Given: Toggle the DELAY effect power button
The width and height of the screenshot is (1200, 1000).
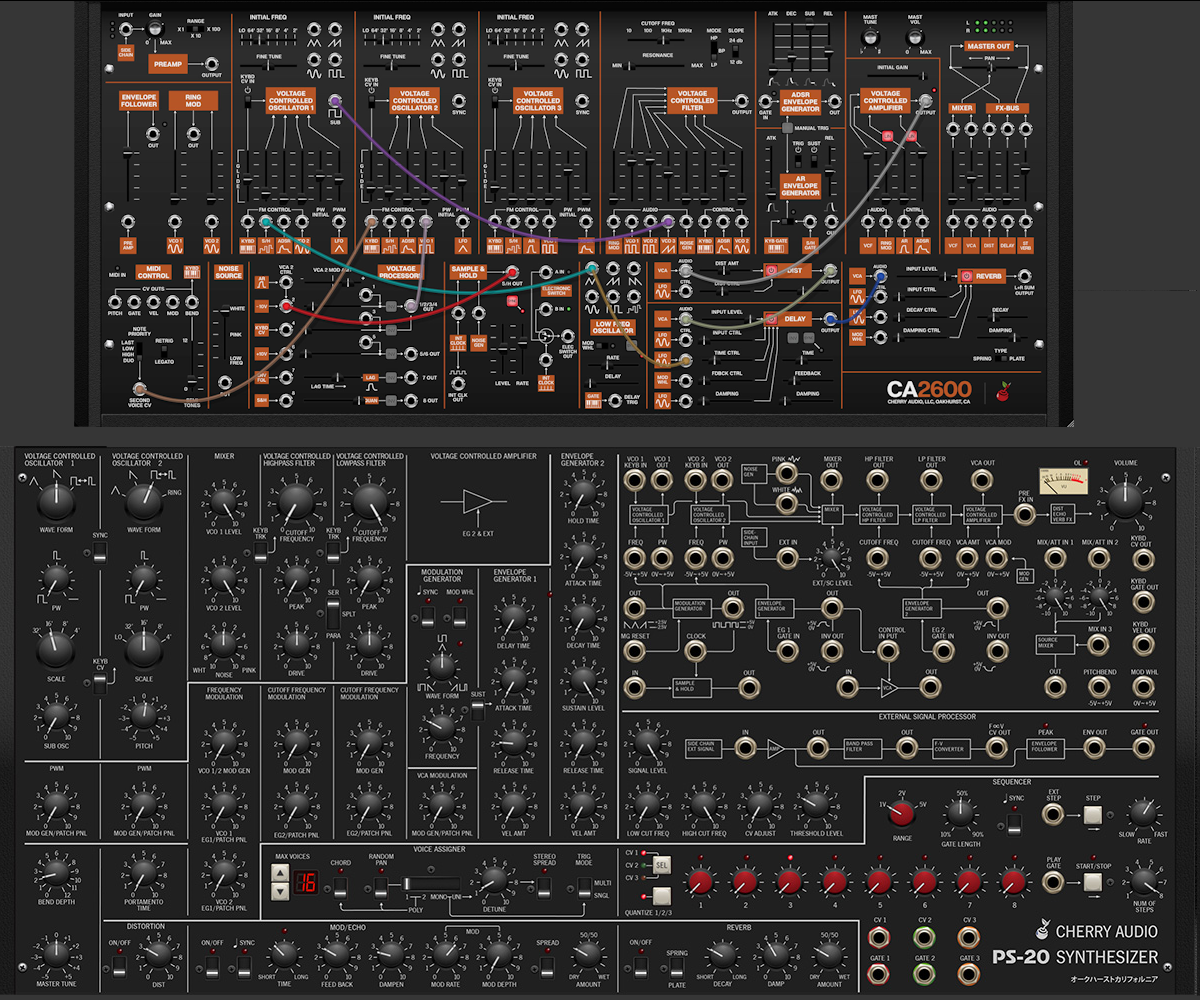Looking at the screenshot, I should [x=772, y=319].
